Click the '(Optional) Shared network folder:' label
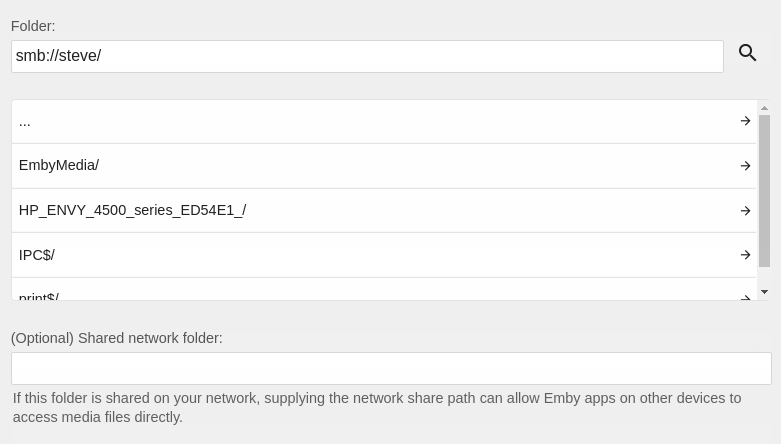Screen dimensions: 781x444 [117, 338]
